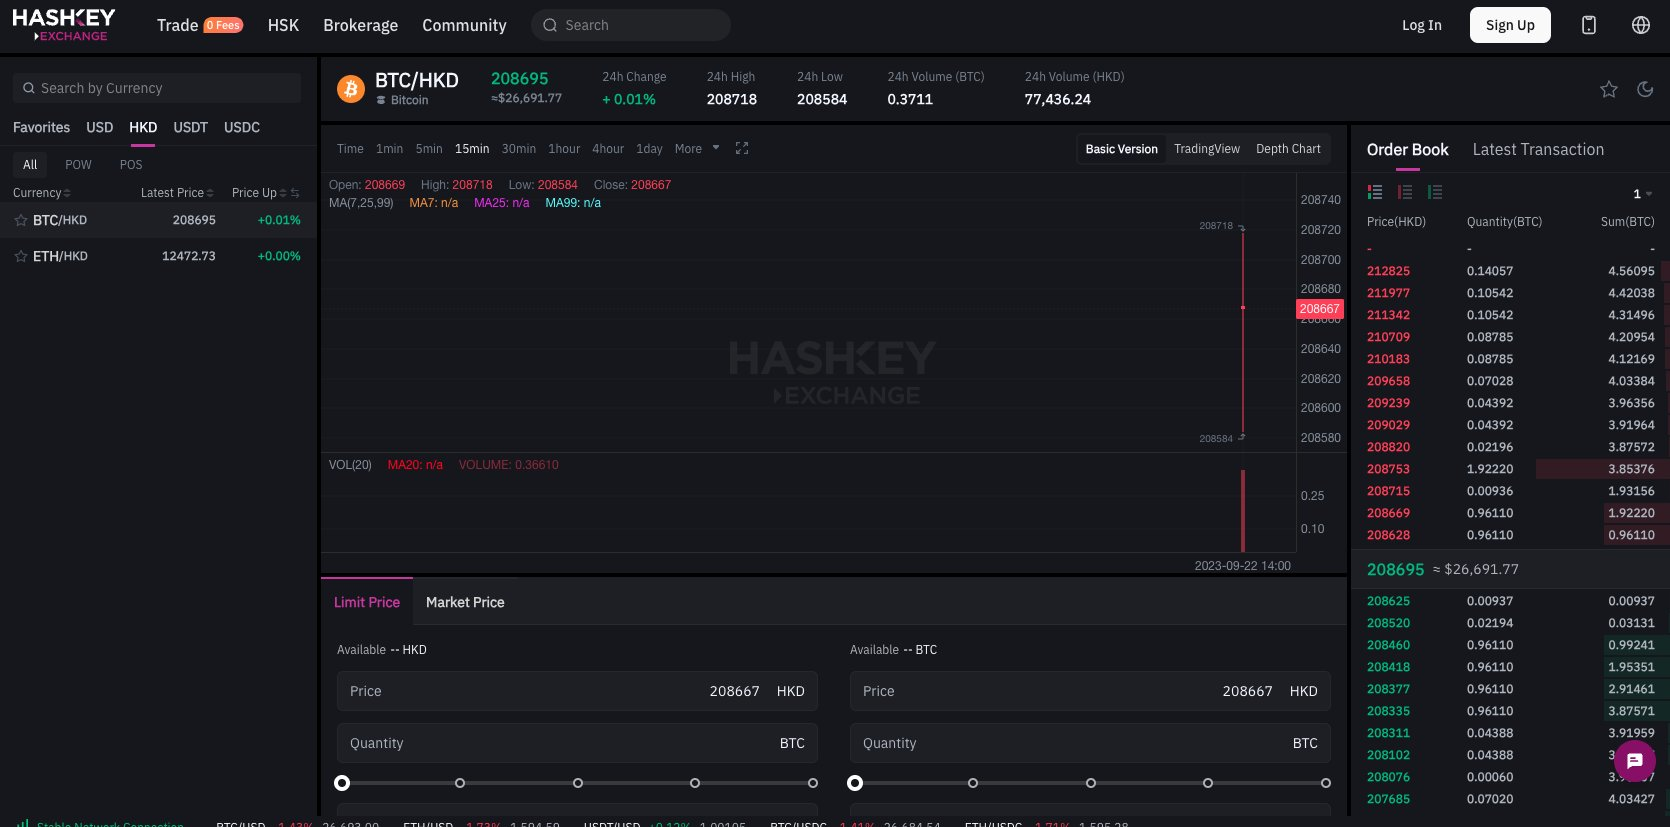Open the mobile app download icon

(1589, 25)
